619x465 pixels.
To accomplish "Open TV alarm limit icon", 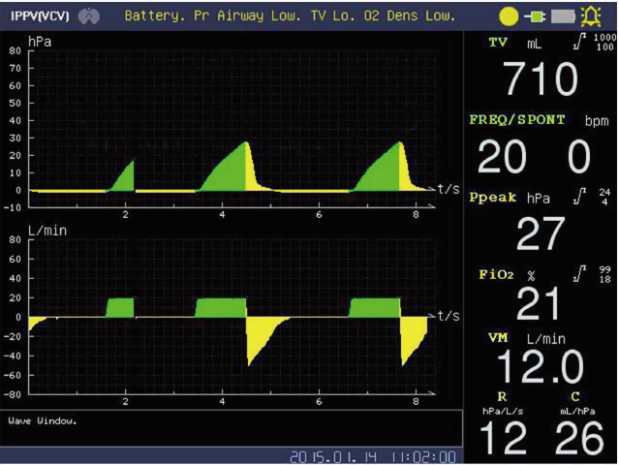I will point(579,41).
